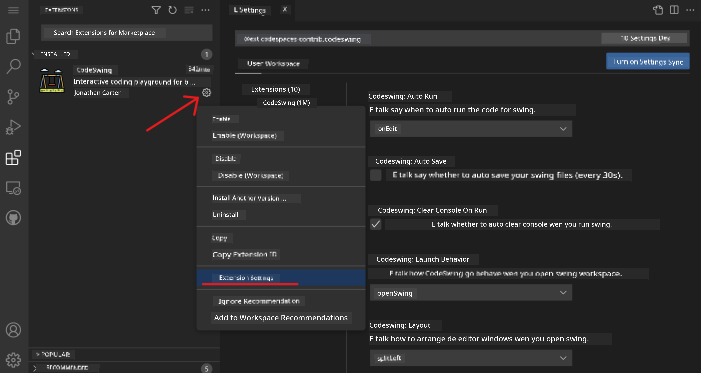Open the Remote Explorer view
The height and width of the screenshot is (373, 701).
(x=13, y=188)
